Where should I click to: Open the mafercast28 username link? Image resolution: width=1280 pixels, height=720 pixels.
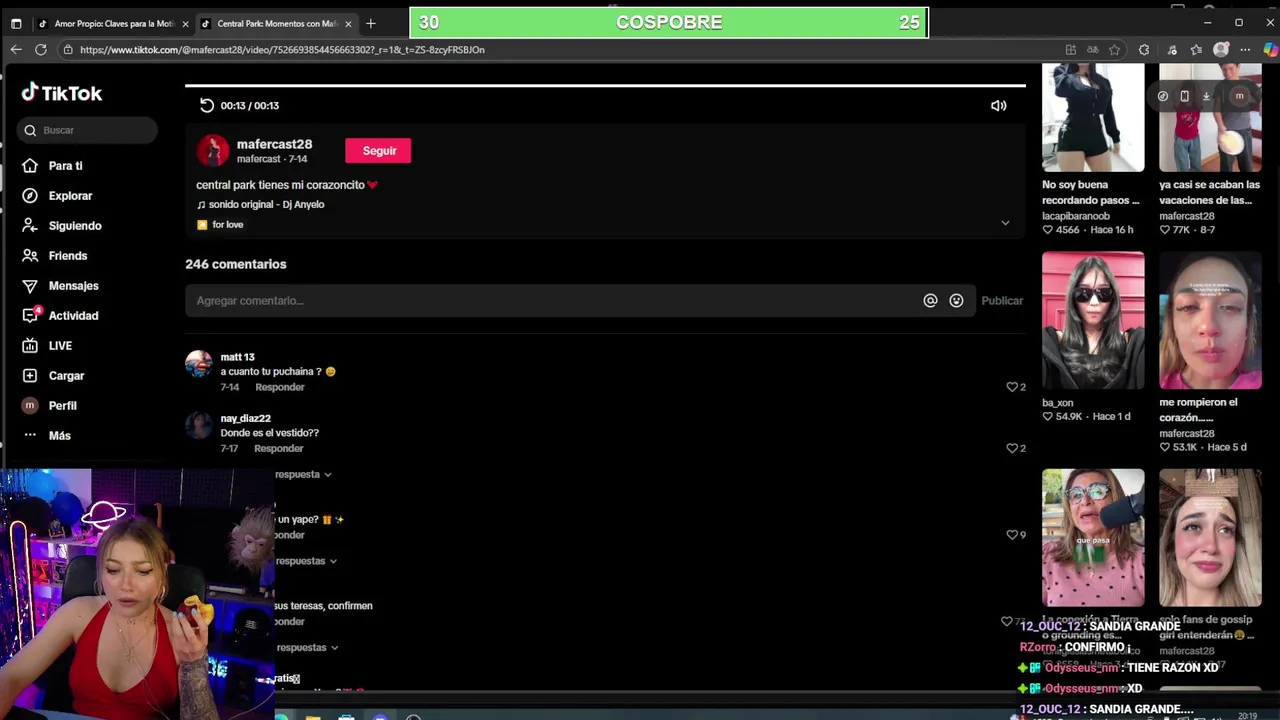tap(274, 144)
